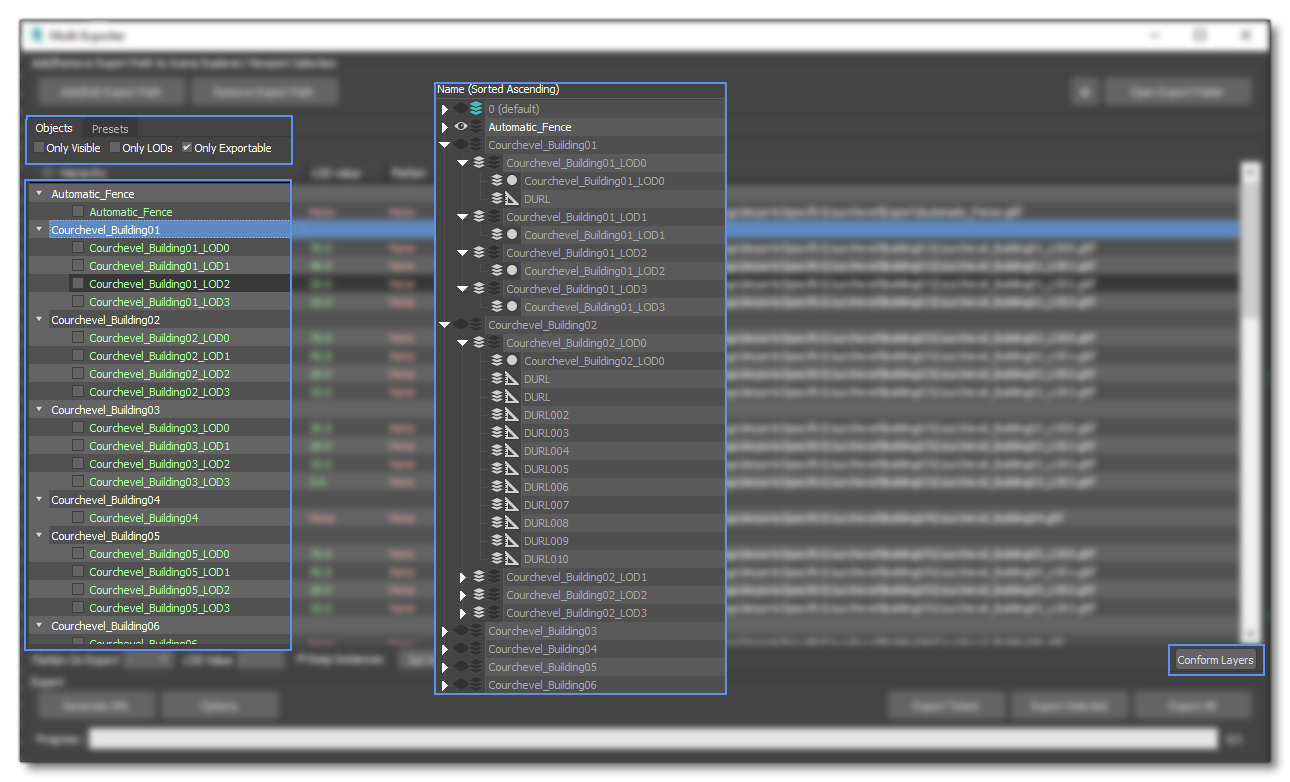The height and width of the screenshot is (782, 1290).
Task: Click the layer icon next to Courchevel_Building02
Action: (477, 324)
